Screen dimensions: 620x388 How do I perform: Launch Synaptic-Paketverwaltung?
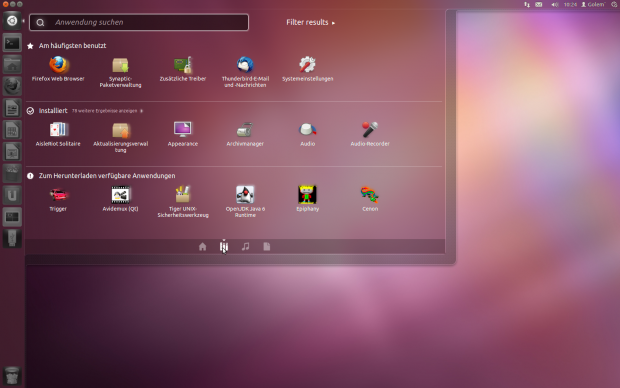tap(120, 72)
